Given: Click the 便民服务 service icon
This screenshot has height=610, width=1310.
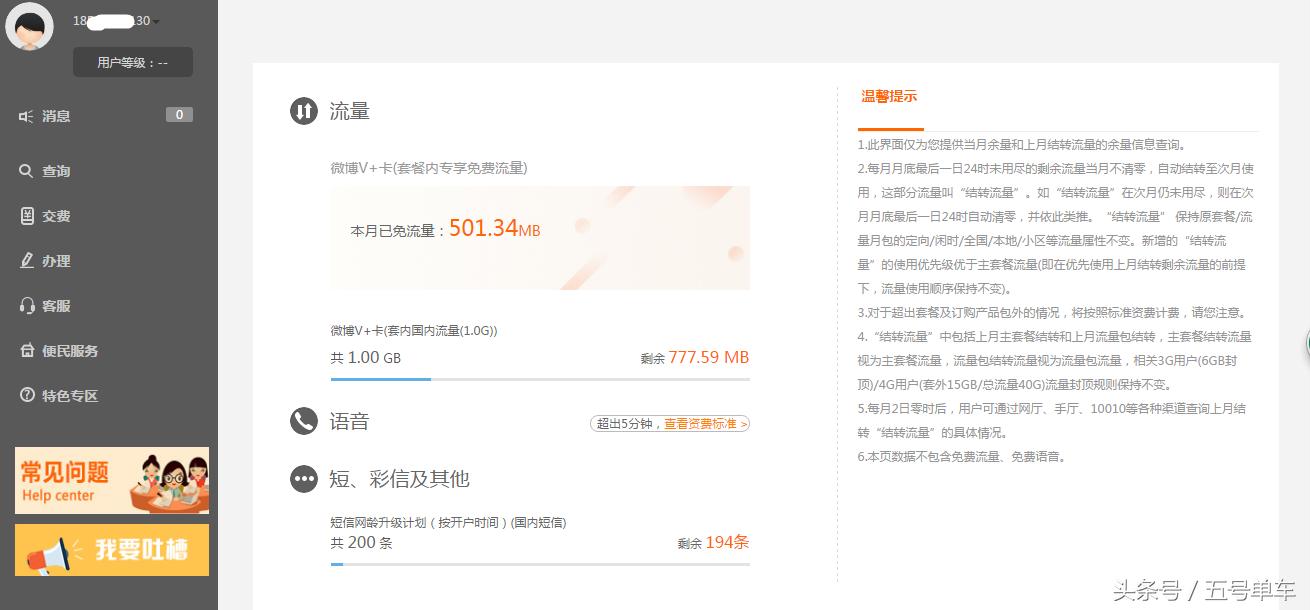Looking at the screenshot, I should [26, 351].
